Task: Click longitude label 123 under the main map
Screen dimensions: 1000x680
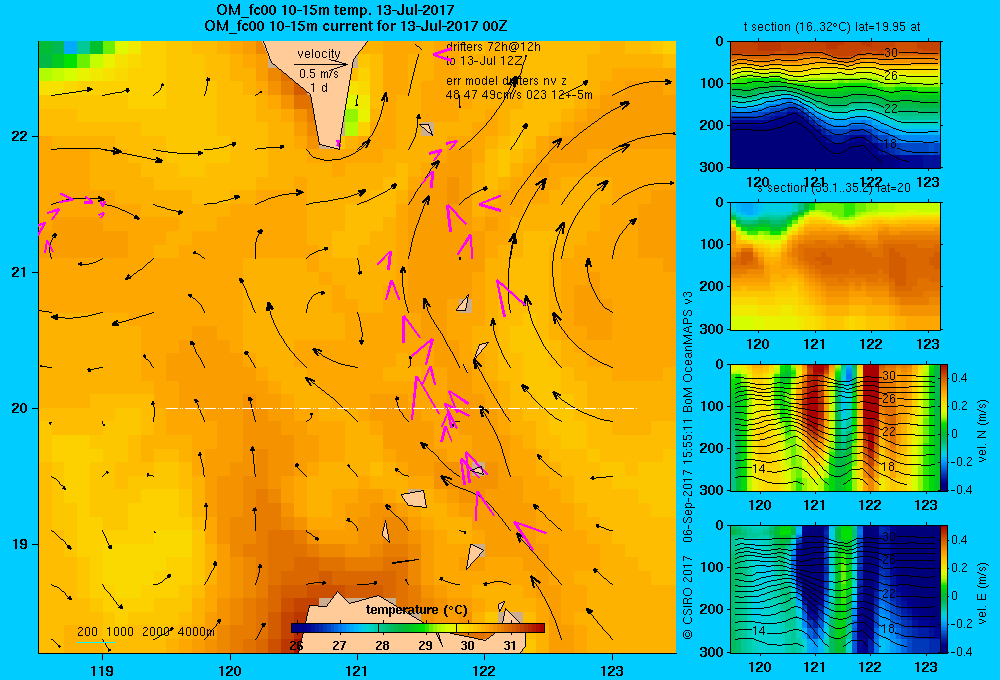Action: [x=612, y=670]
